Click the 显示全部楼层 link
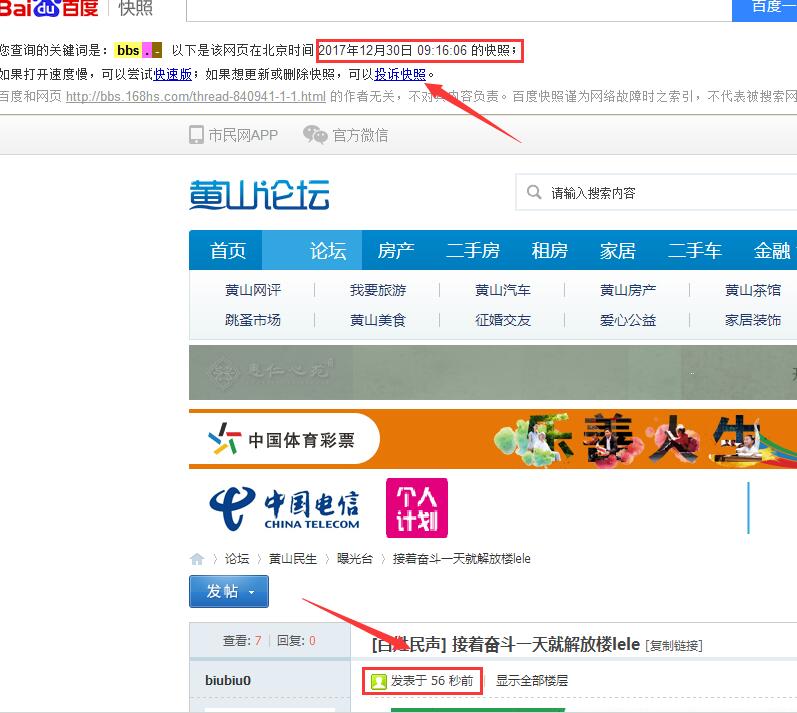 pyautogui.click(x=532, y=680)
